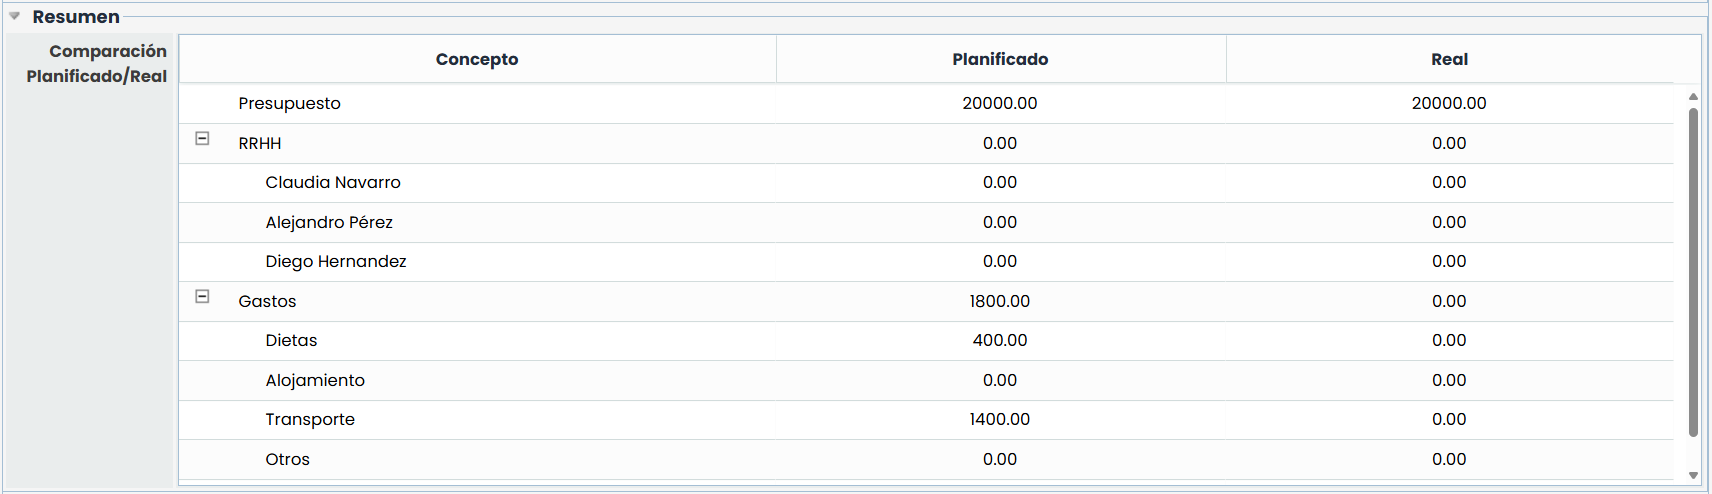
Task: Select the Claudia Navarro row
Action: pyautogui.click(x=333, y=183)
